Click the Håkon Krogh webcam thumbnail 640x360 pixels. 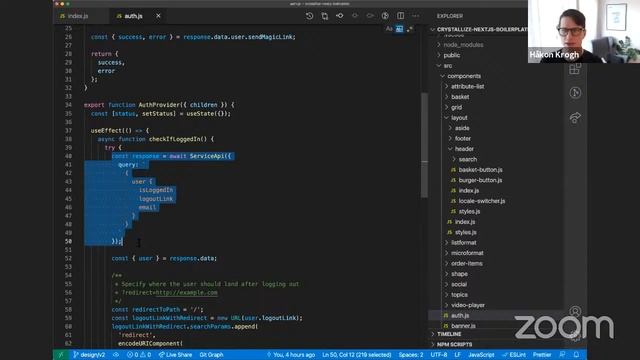click(x=584, y=31)
